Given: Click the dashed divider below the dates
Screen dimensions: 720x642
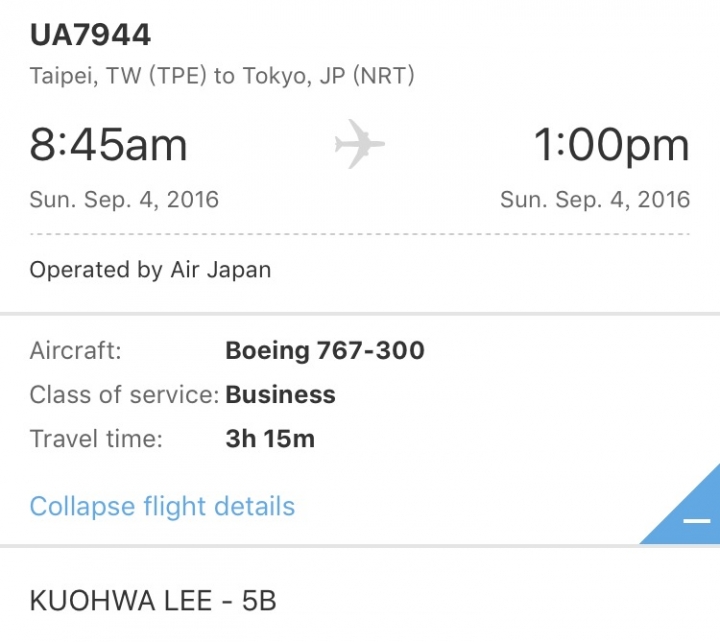Looking at the screenshot, I should tap(360, 234).
